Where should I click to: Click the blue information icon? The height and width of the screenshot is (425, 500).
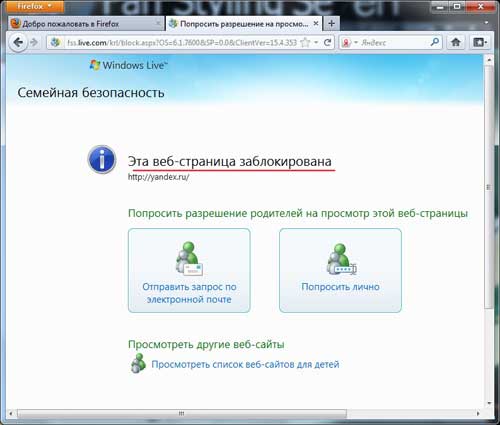[x=102, y=159]
